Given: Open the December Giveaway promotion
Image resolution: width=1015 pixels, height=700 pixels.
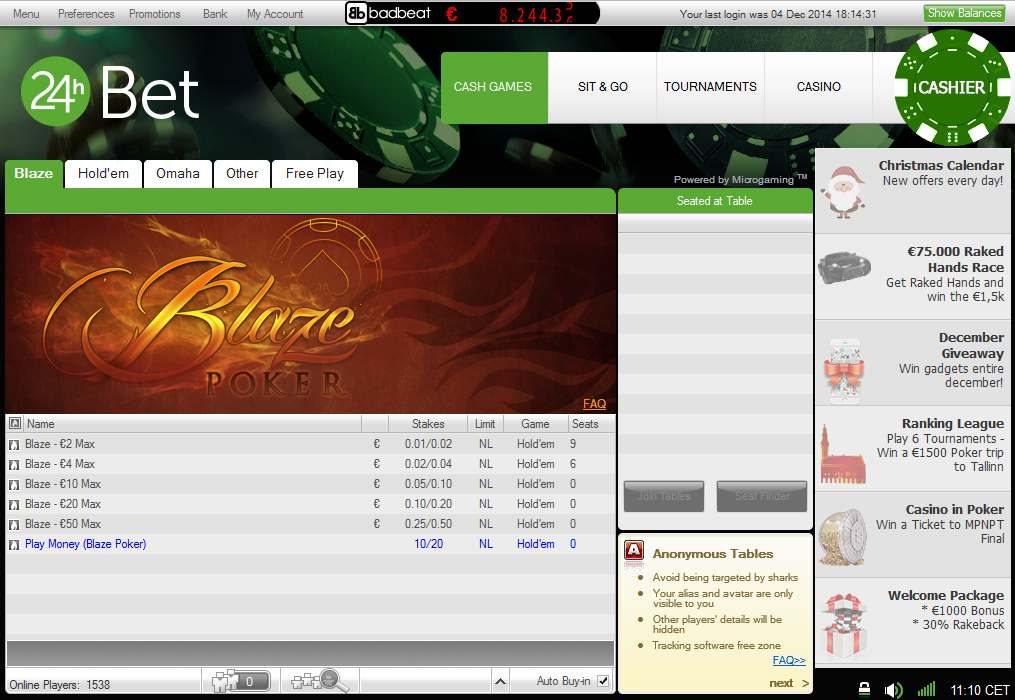Looking at the screenshot, I should coord(913,363).
